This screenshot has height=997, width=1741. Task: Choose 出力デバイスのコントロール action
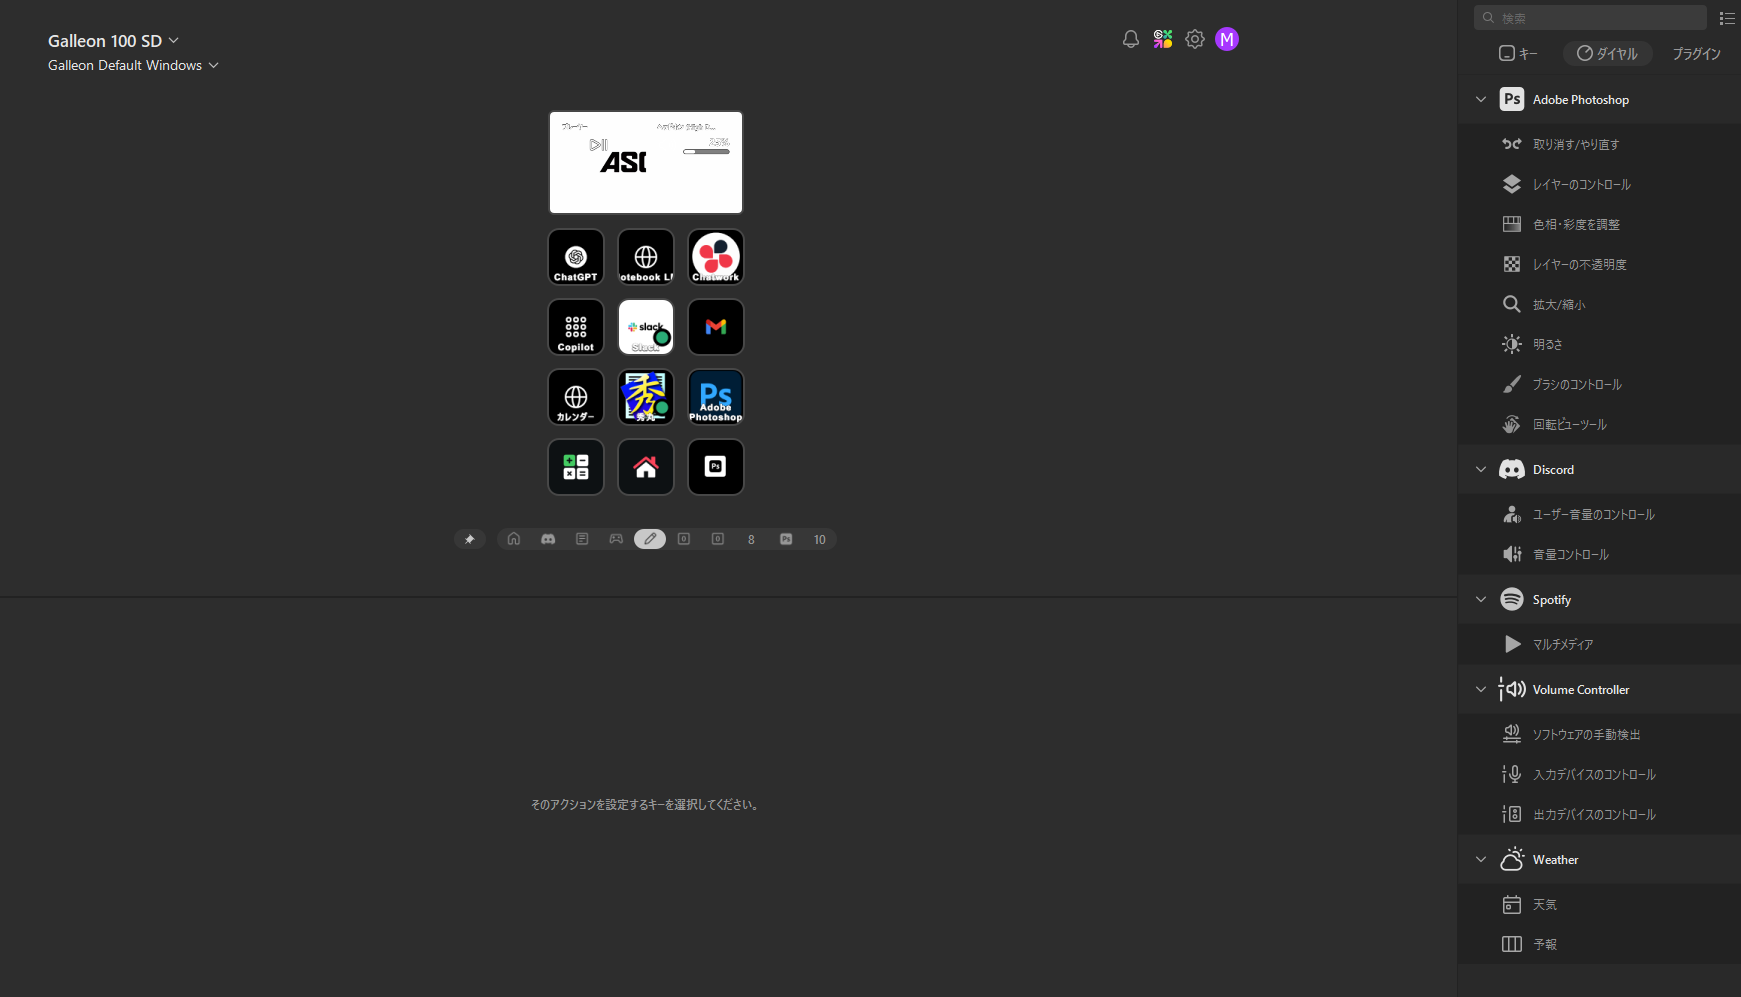click(x=1599, y=814)
